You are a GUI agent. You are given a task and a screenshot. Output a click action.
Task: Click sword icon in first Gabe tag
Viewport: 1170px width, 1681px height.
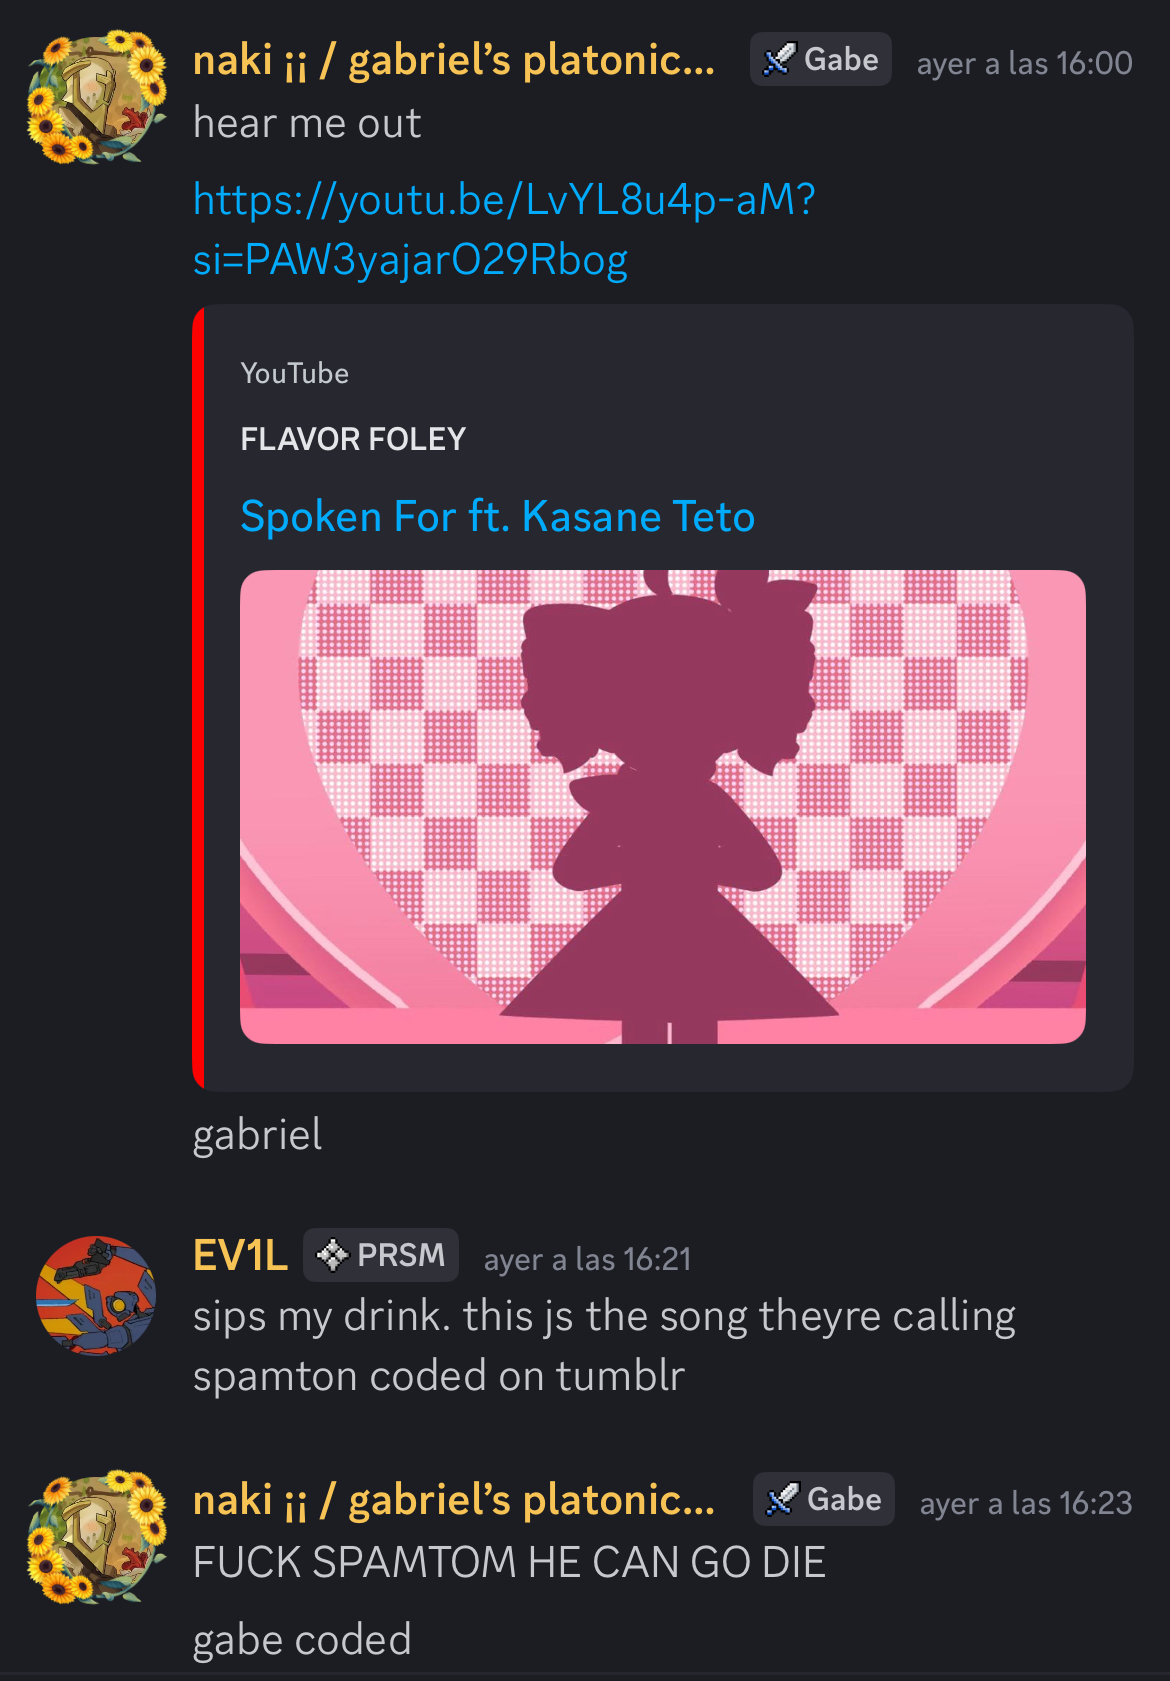click(x=779, y=60)
